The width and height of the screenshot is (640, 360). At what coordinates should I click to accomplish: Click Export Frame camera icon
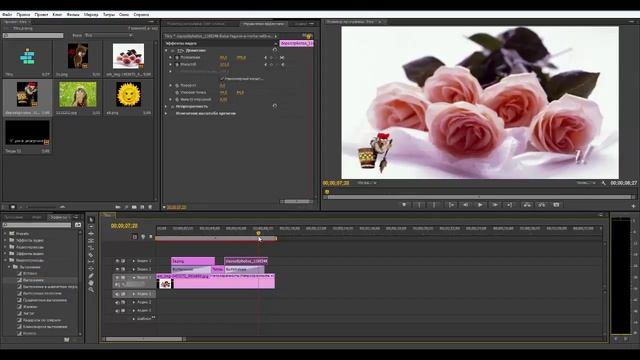tap(556, 205)
